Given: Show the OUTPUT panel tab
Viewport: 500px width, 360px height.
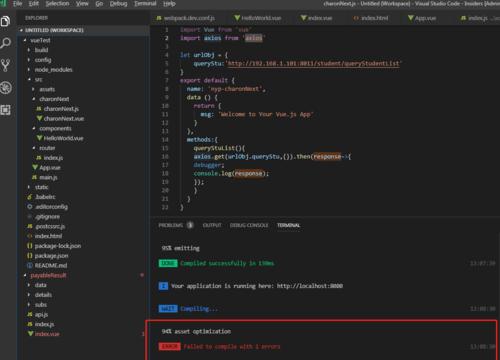Looking at the screenshot, I should 212,225.
